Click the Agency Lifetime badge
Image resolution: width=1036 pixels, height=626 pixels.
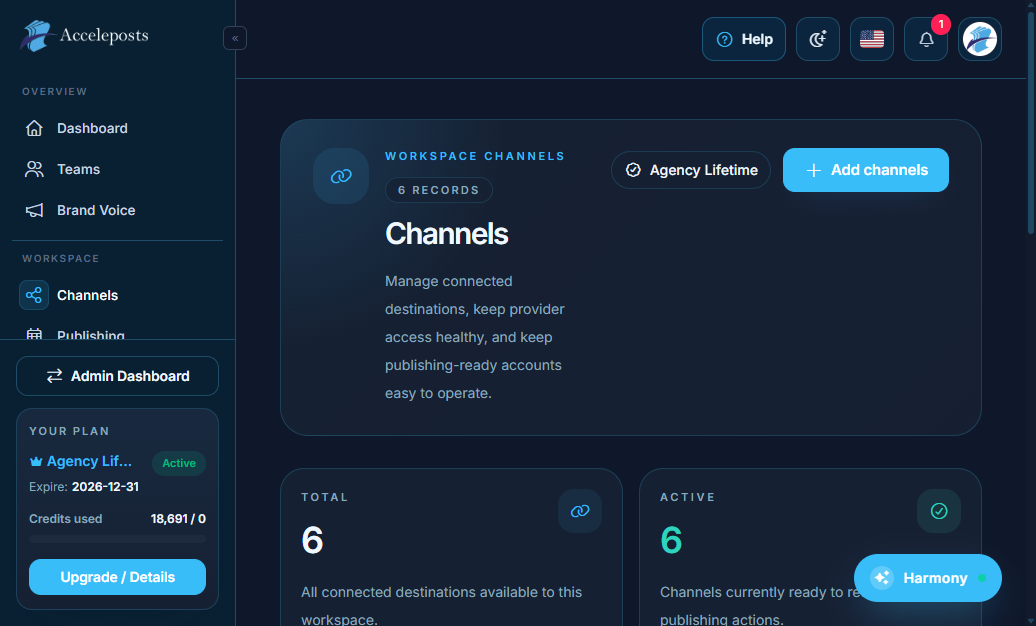click(691, 170)
